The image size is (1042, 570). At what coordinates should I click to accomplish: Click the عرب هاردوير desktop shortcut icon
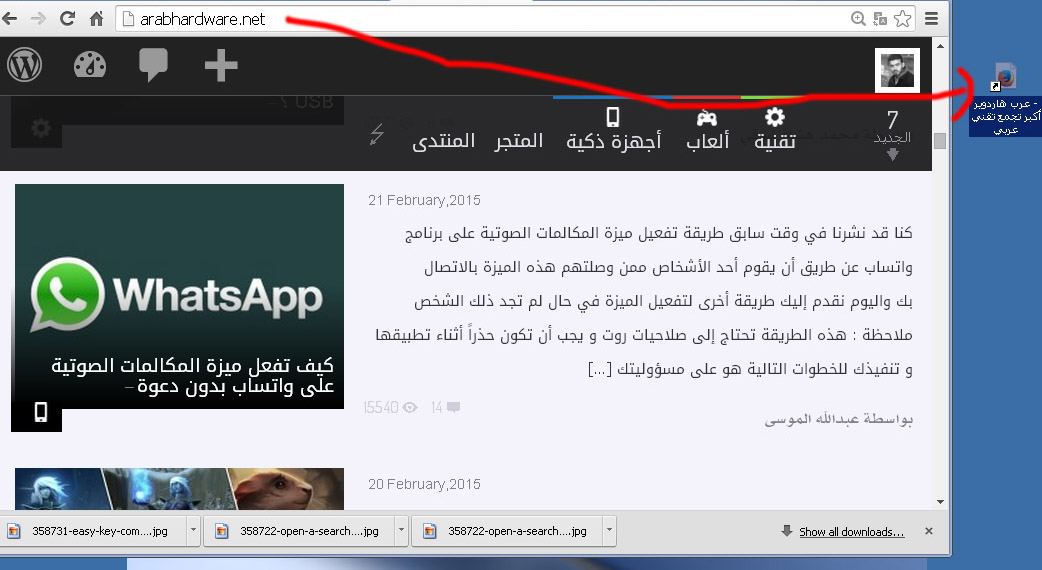pos(1005,100)
